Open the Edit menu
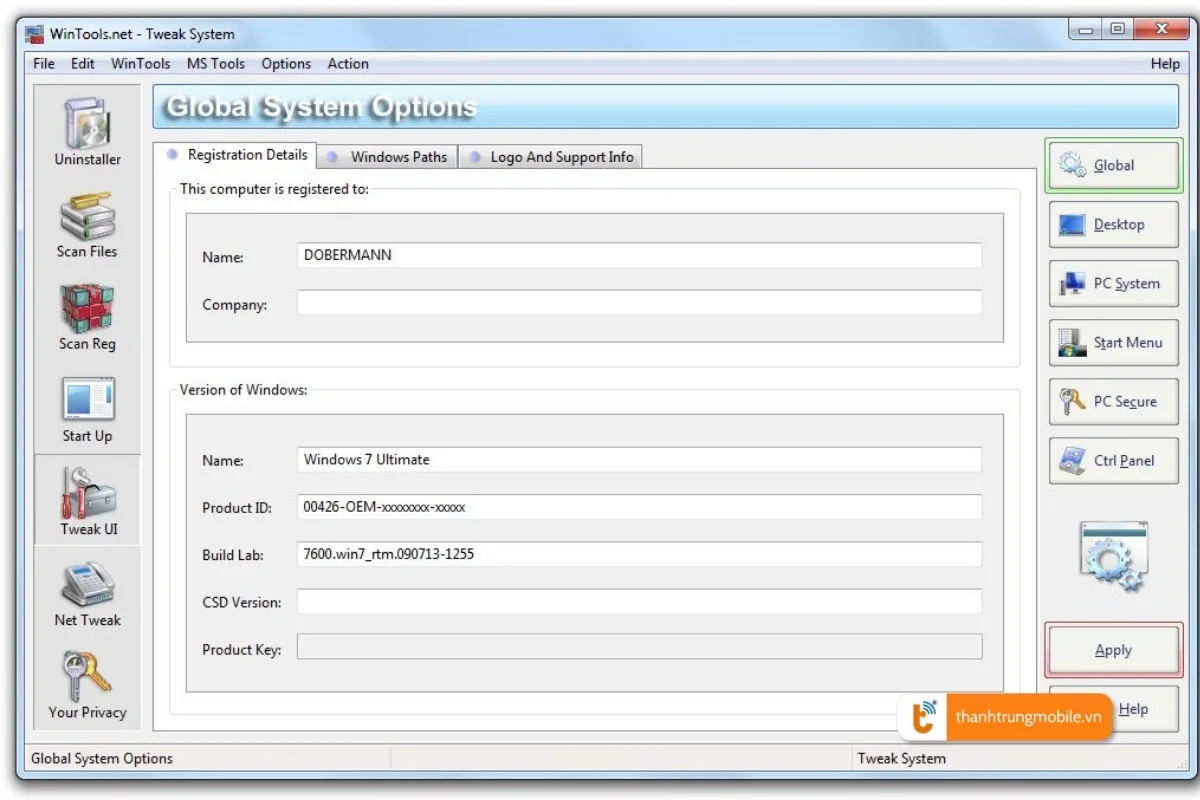Image resolution: width=1200 pixels, height=800 pixels. [x=82, y=63]
